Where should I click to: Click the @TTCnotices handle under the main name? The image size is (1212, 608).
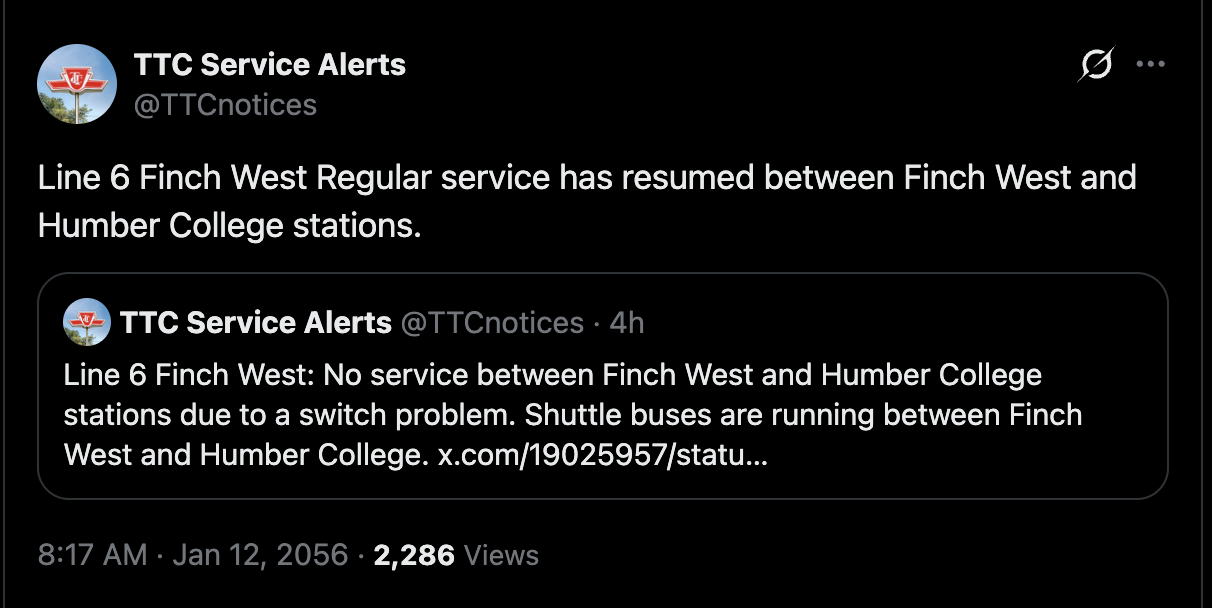[x=225, y=104]
